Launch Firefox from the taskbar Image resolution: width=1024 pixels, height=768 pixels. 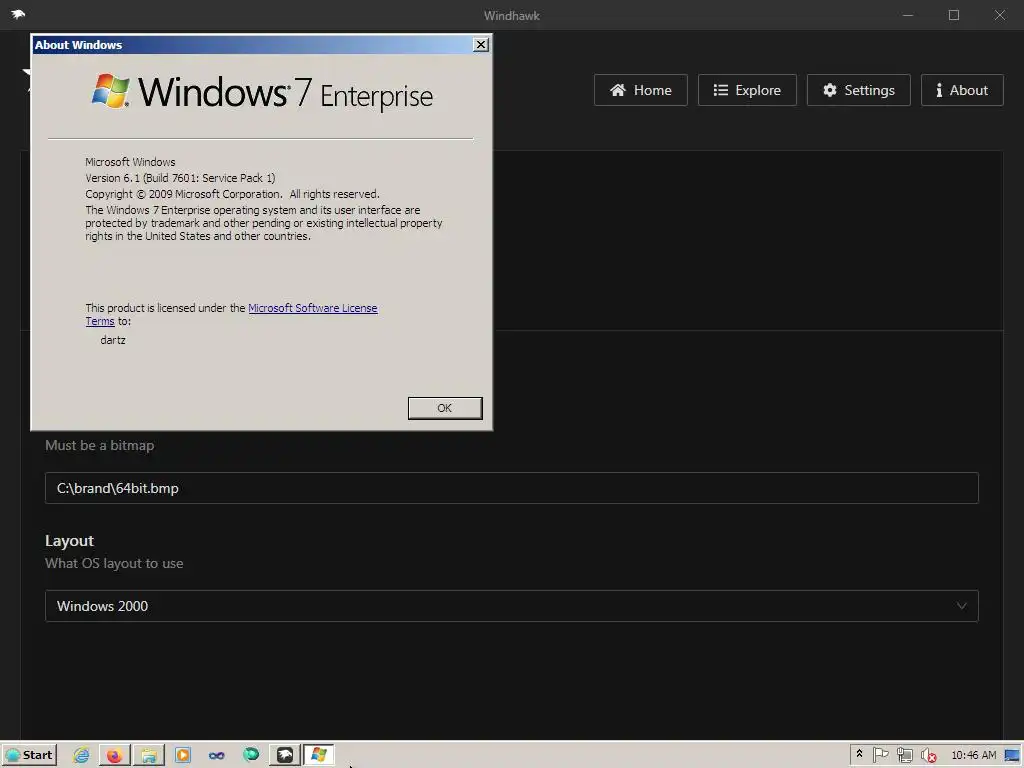click(115, 755)
